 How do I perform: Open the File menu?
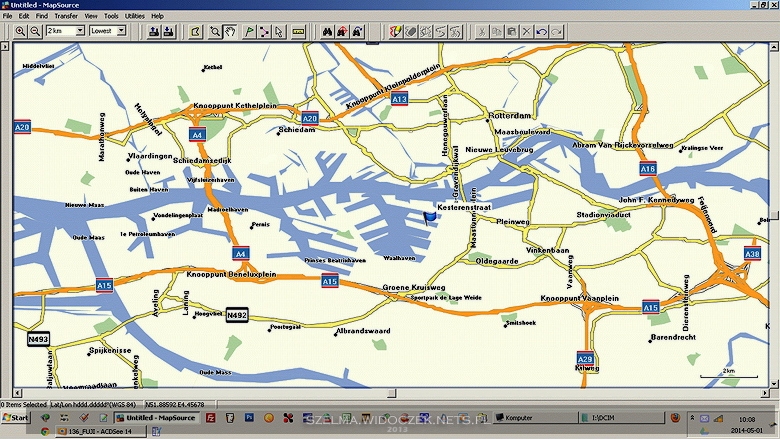[7, 16]
